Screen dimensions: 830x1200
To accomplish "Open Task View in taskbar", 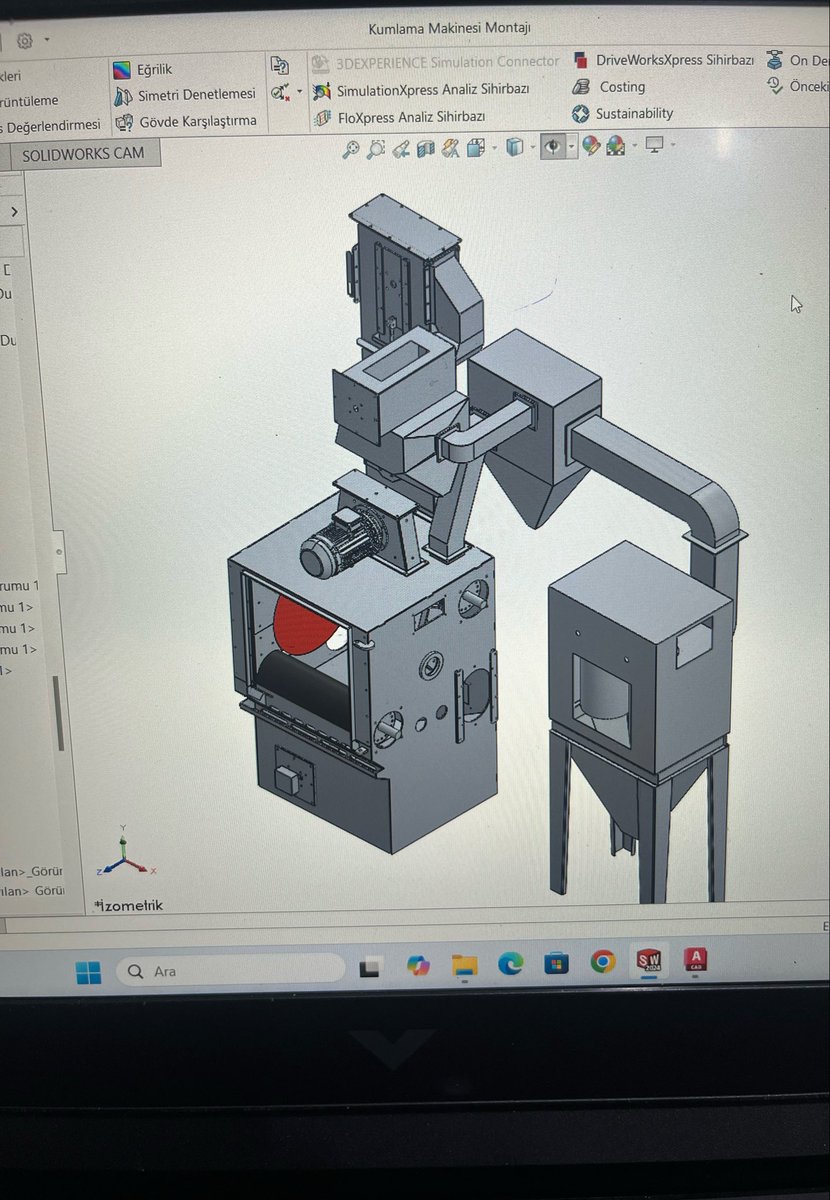I will [371, 967].
